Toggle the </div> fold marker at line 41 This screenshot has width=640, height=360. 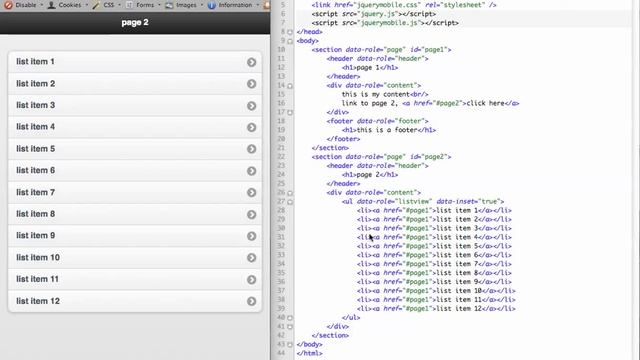pyautogui.click(x=290, y=327)
